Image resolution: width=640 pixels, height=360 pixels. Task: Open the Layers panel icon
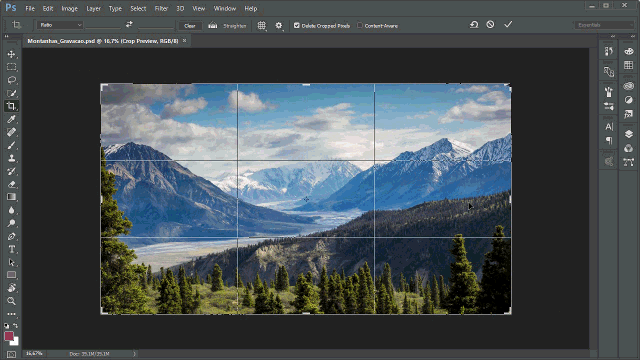click(x=629, y=134)
